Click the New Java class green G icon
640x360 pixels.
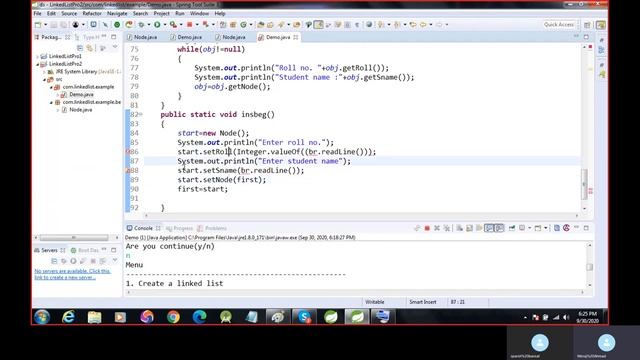[x=244, y=25]
